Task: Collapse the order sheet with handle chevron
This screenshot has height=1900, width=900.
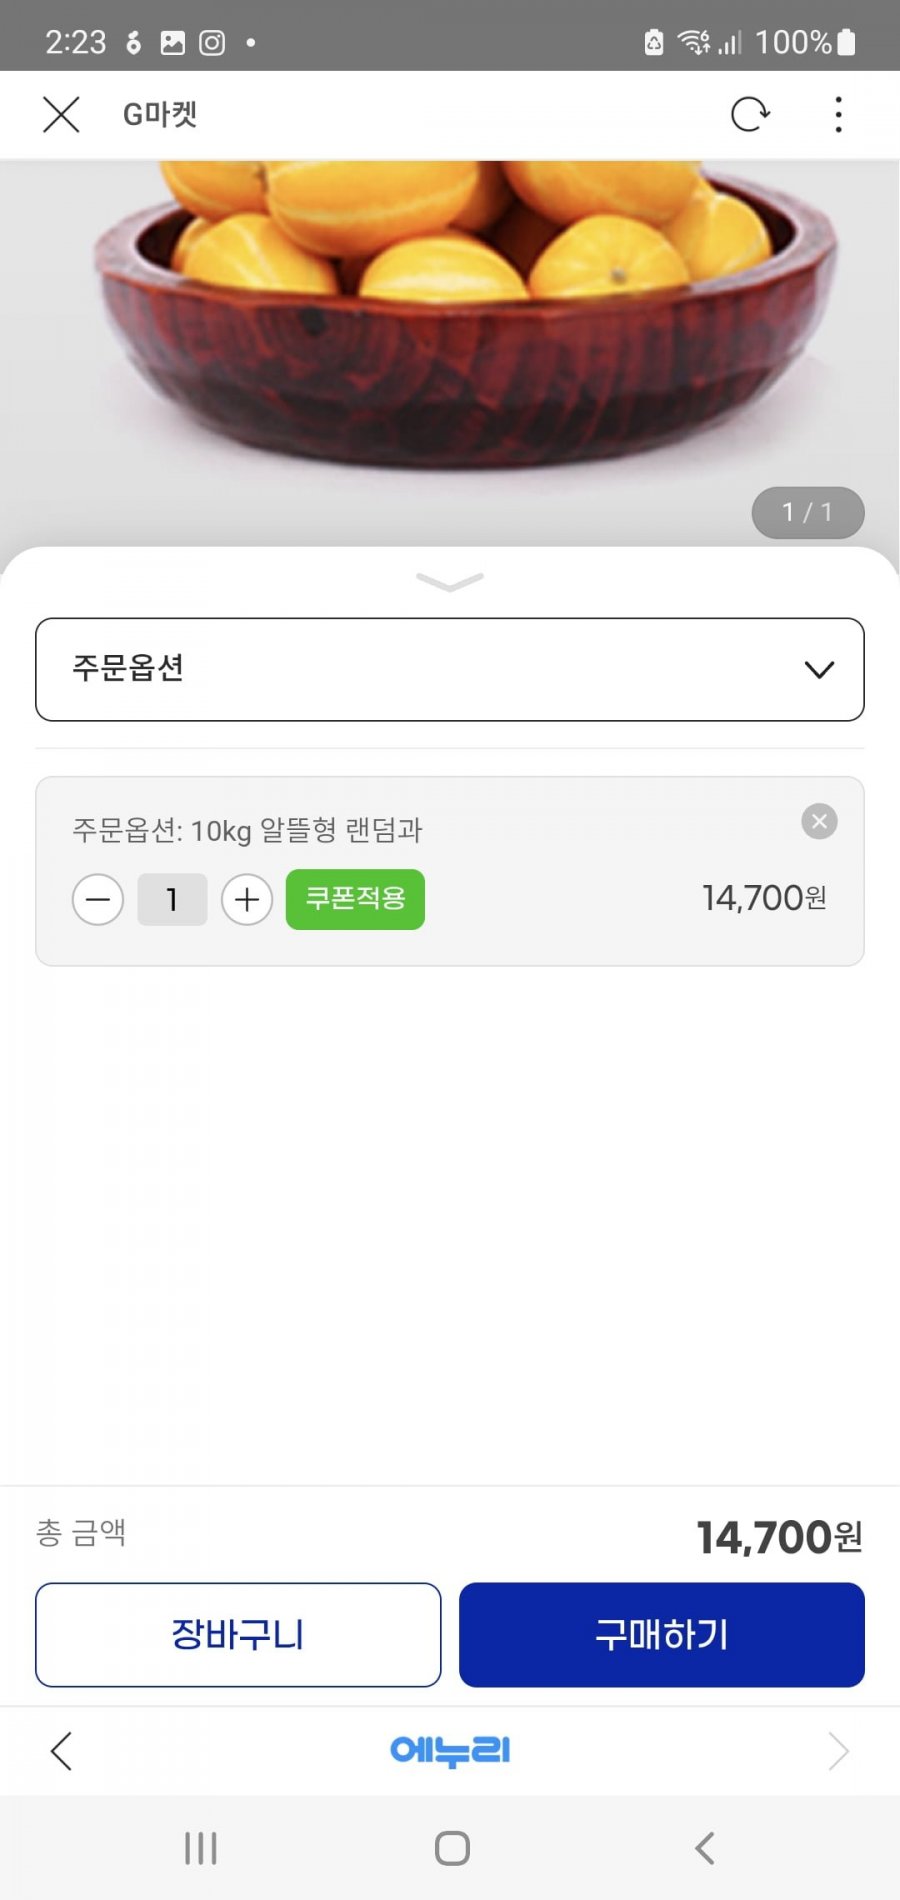Action: (450, 582)
